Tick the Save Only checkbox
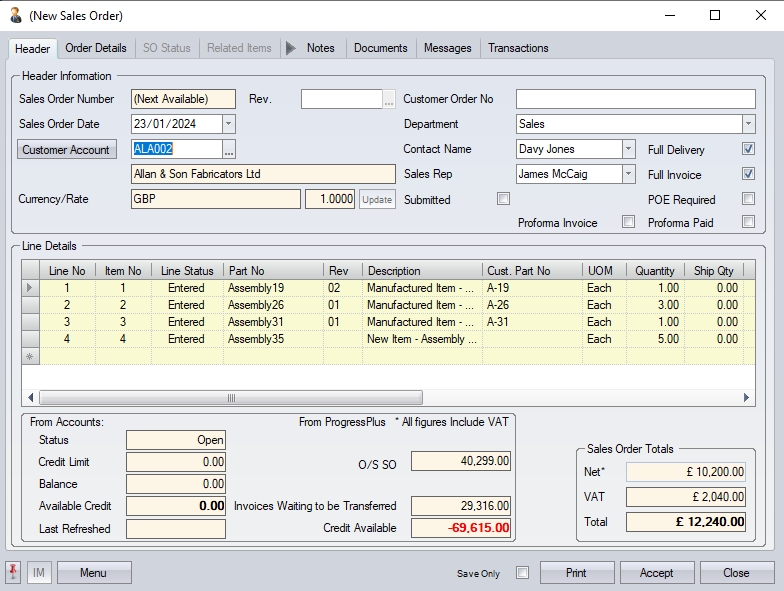The image size is (784, 591). click(522, 573)
